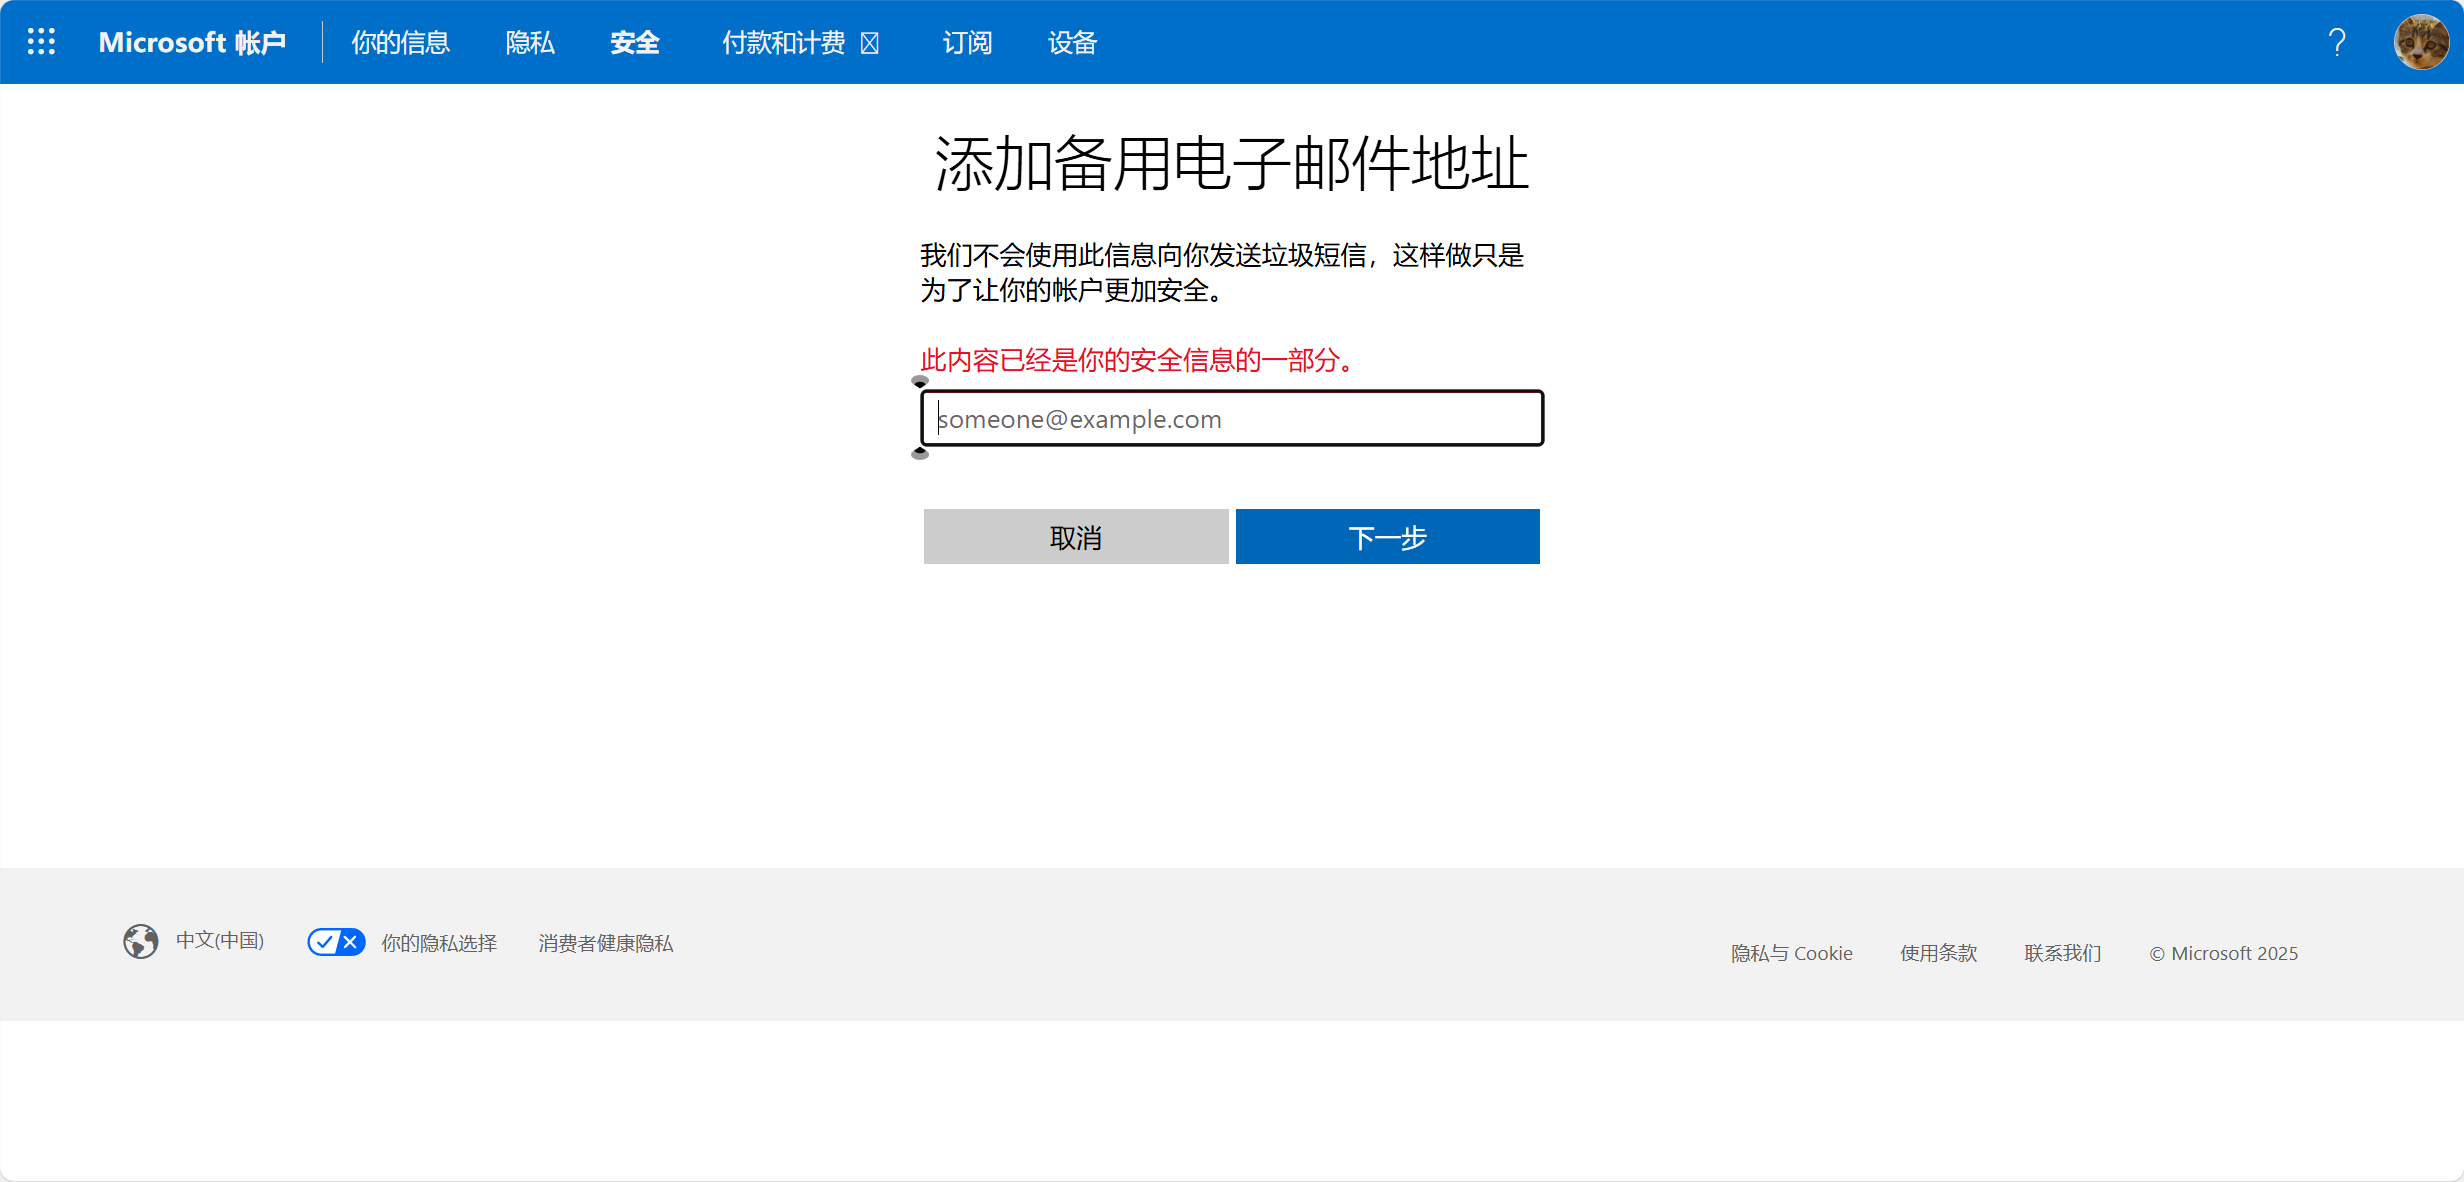
Task: Open the 你的信息 tab
Action: coord(401,42)
